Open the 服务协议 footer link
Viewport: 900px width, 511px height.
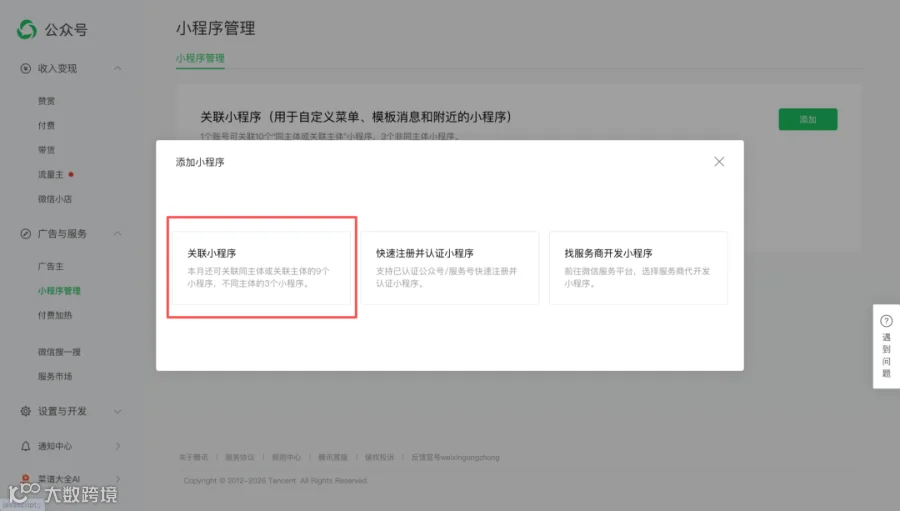(x=240, y=458)
